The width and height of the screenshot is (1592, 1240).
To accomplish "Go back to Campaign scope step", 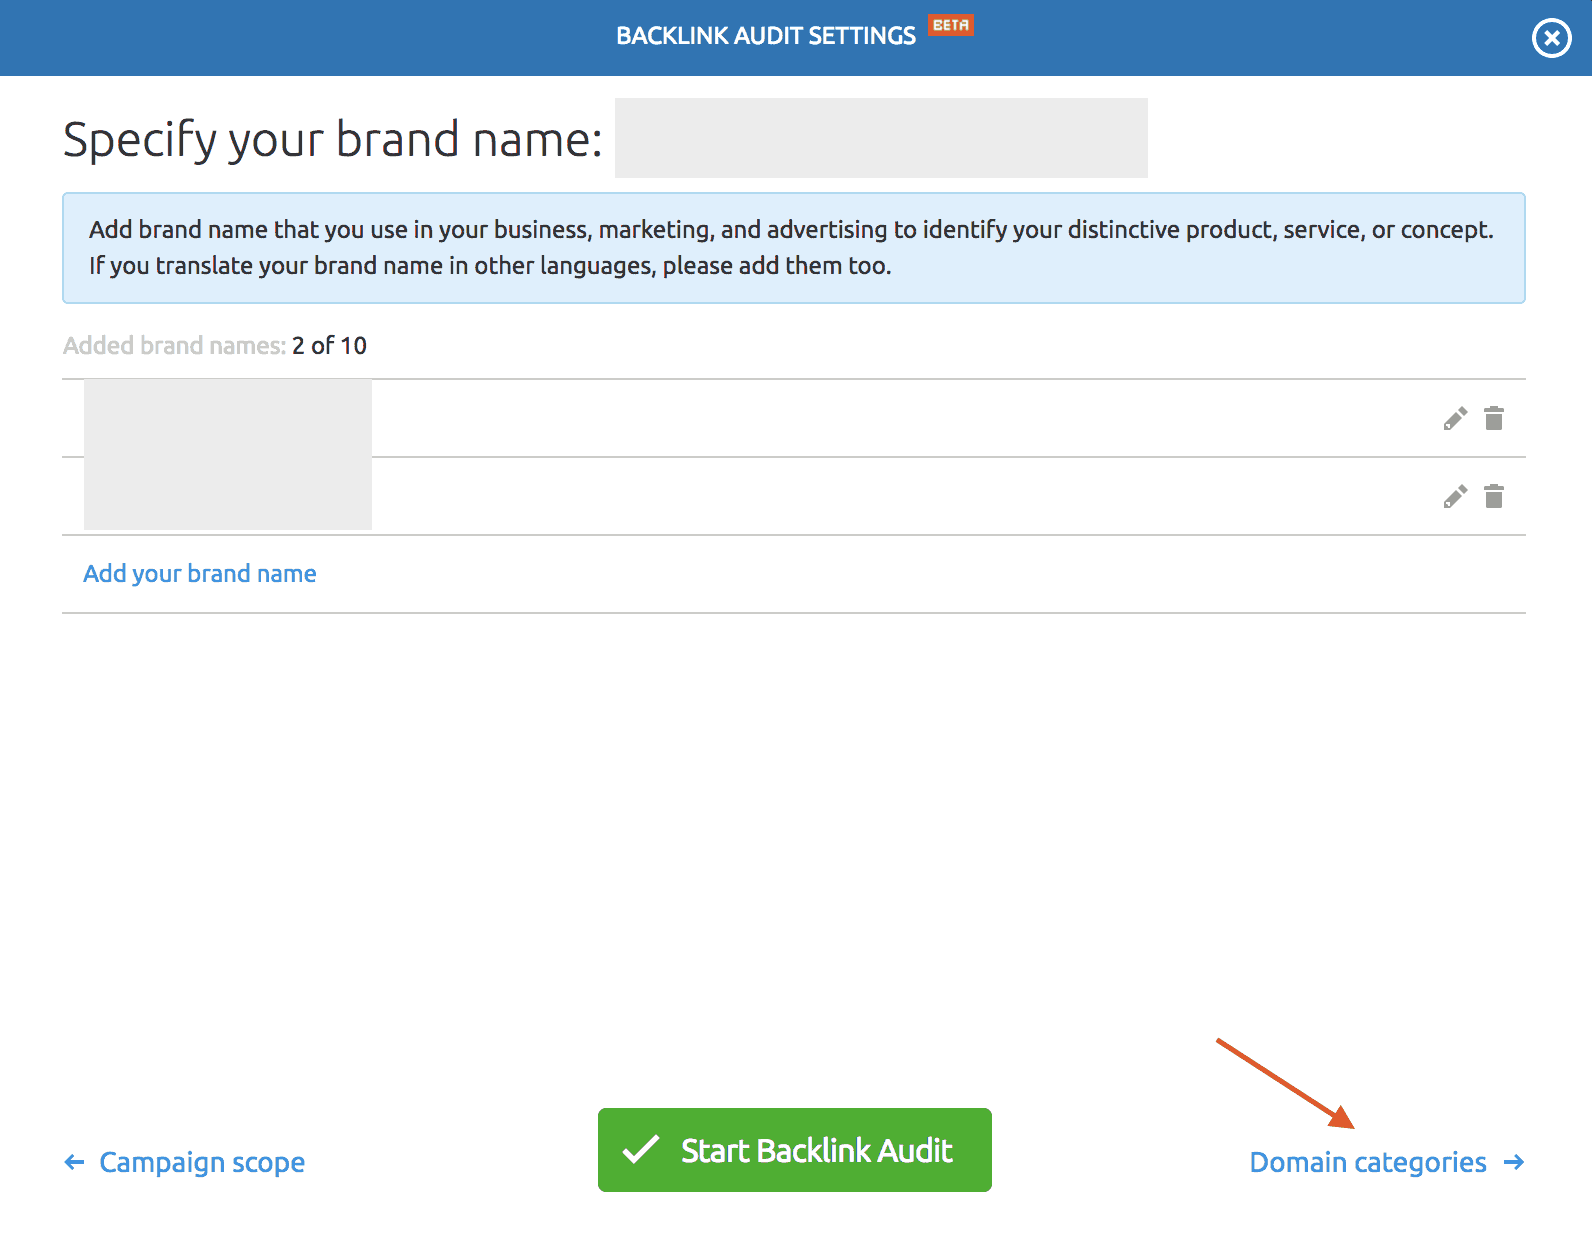I will 201,1162.
